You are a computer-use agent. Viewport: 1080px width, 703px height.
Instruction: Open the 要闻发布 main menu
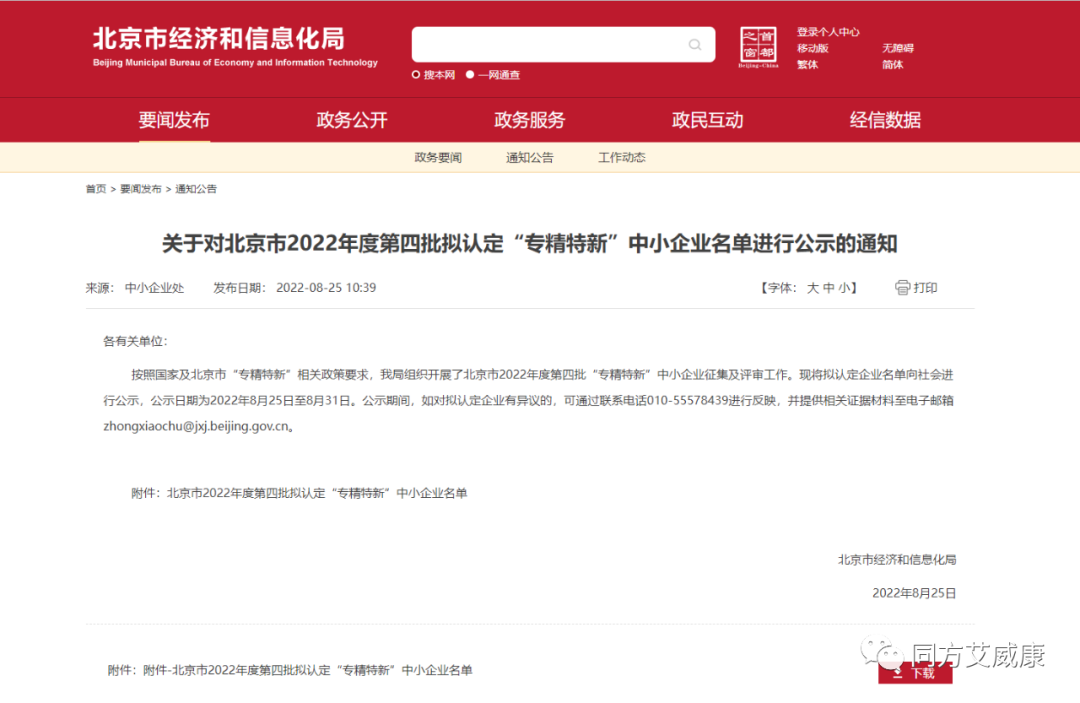(174, 120)
